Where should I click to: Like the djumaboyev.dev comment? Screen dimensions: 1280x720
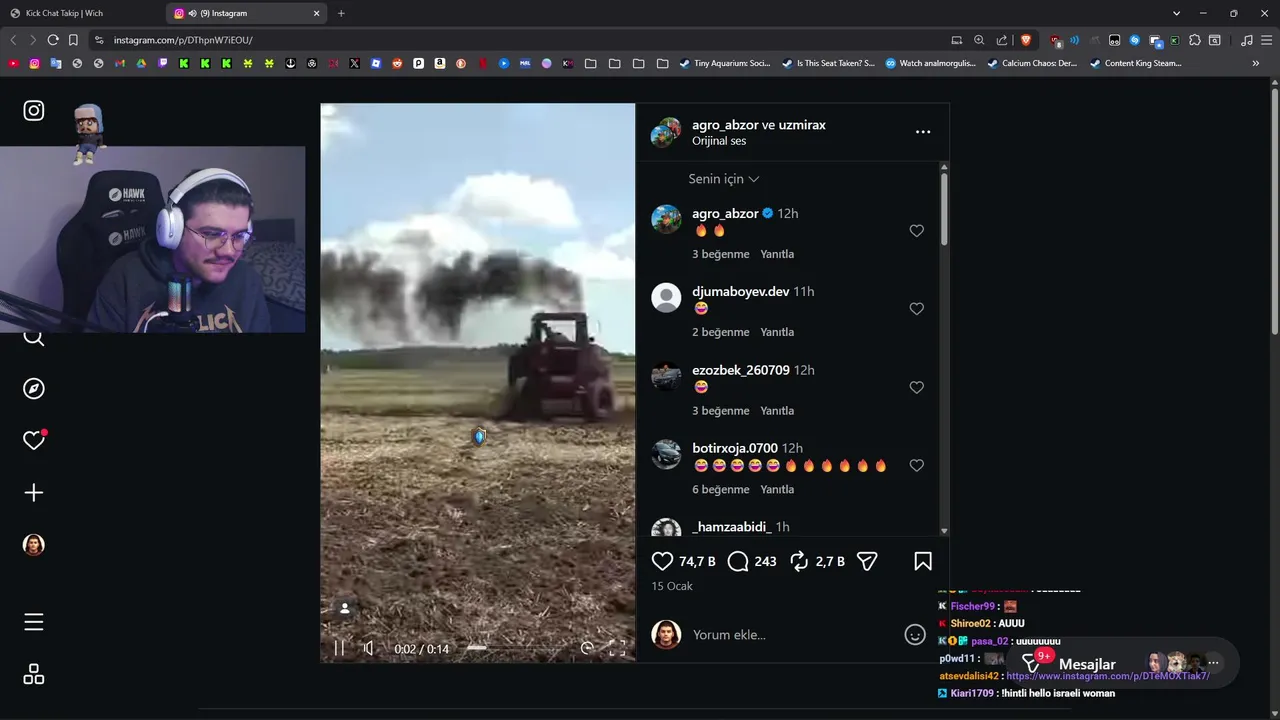(x=916, y=309)
